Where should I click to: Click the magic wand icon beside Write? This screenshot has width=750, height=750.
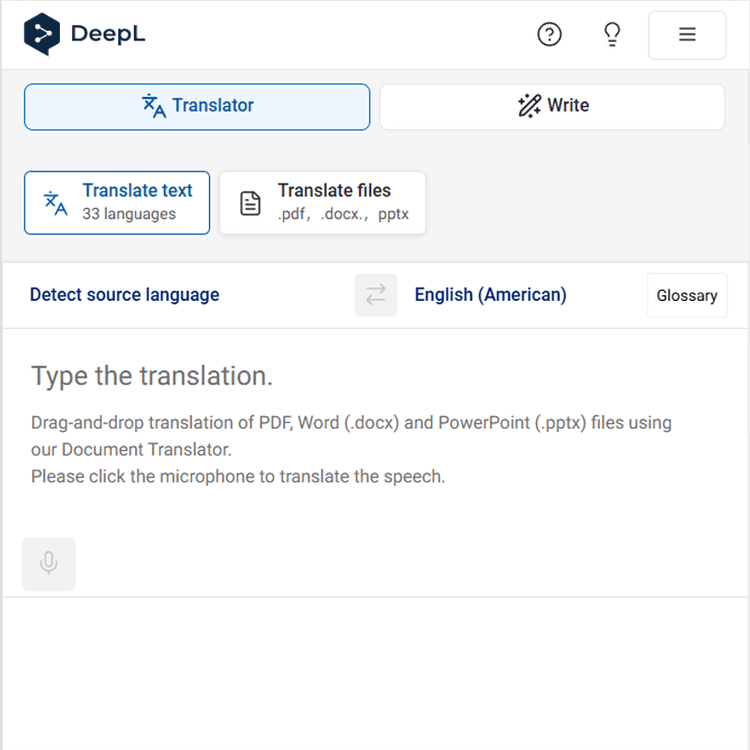pyautogui.click(x=529, y=106)
